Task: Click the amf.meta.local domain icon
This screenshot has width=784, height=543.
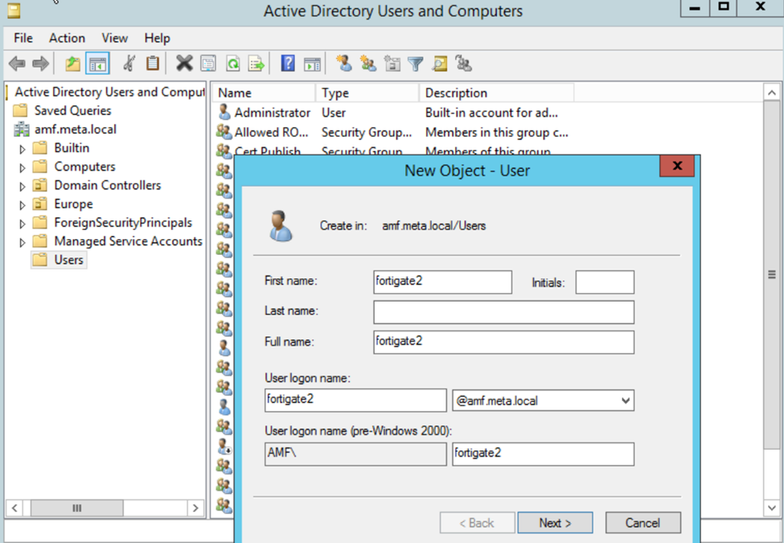Action: 22,130
